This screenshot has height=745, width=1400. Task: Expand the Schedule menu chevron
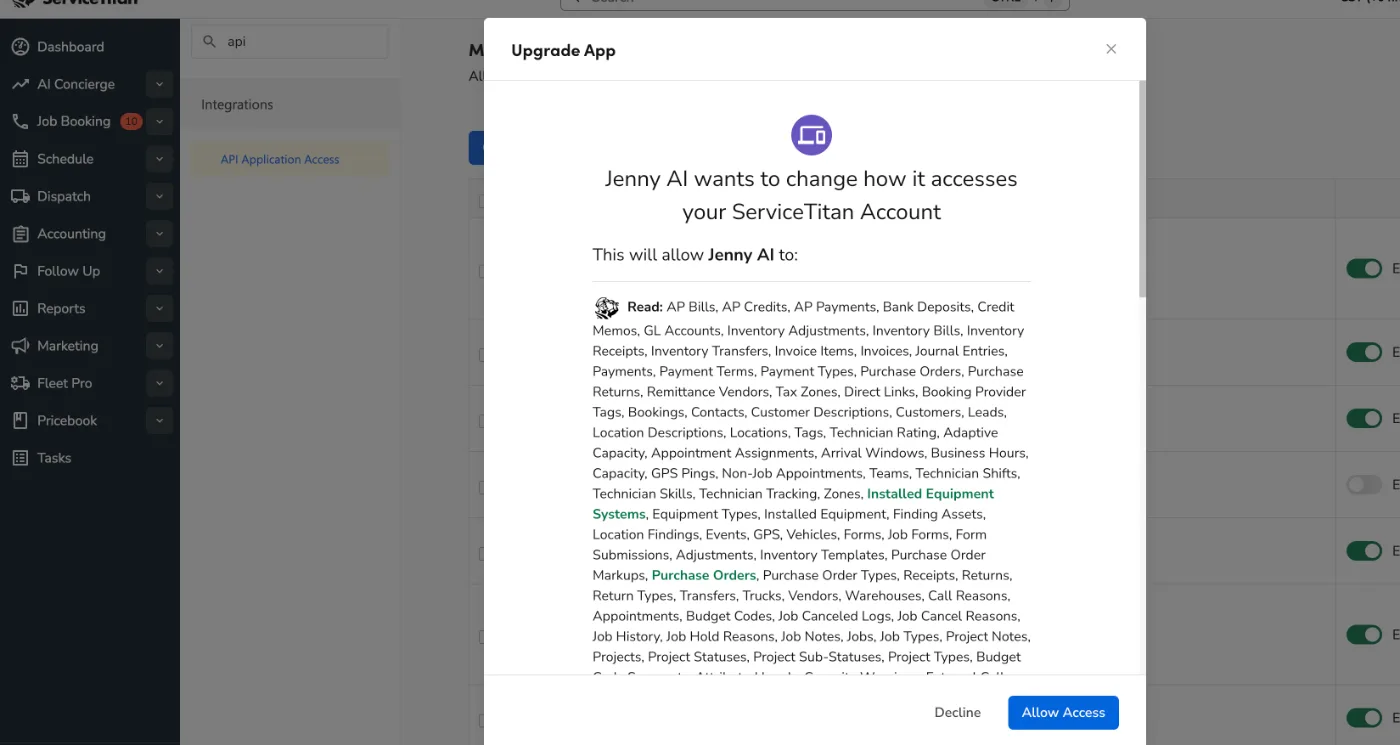point(159,159)
